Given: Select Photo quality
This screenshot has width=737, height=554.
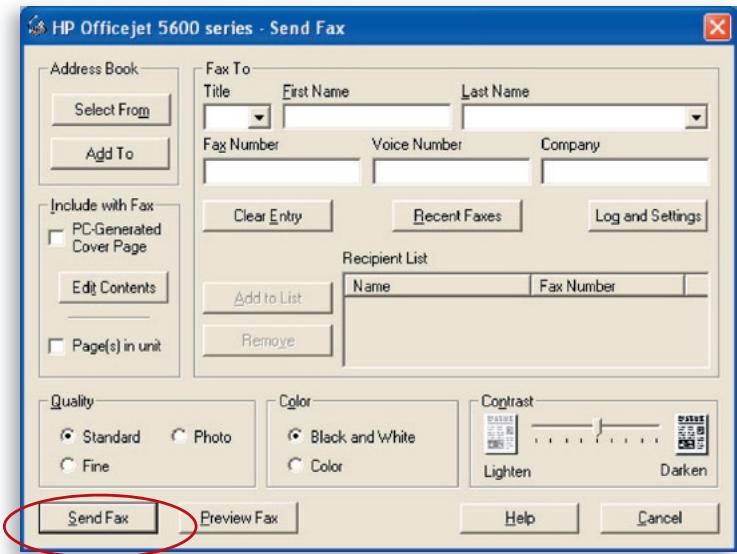Looking at the screenshot, I should pyautogui.click(x=179, y=436).
